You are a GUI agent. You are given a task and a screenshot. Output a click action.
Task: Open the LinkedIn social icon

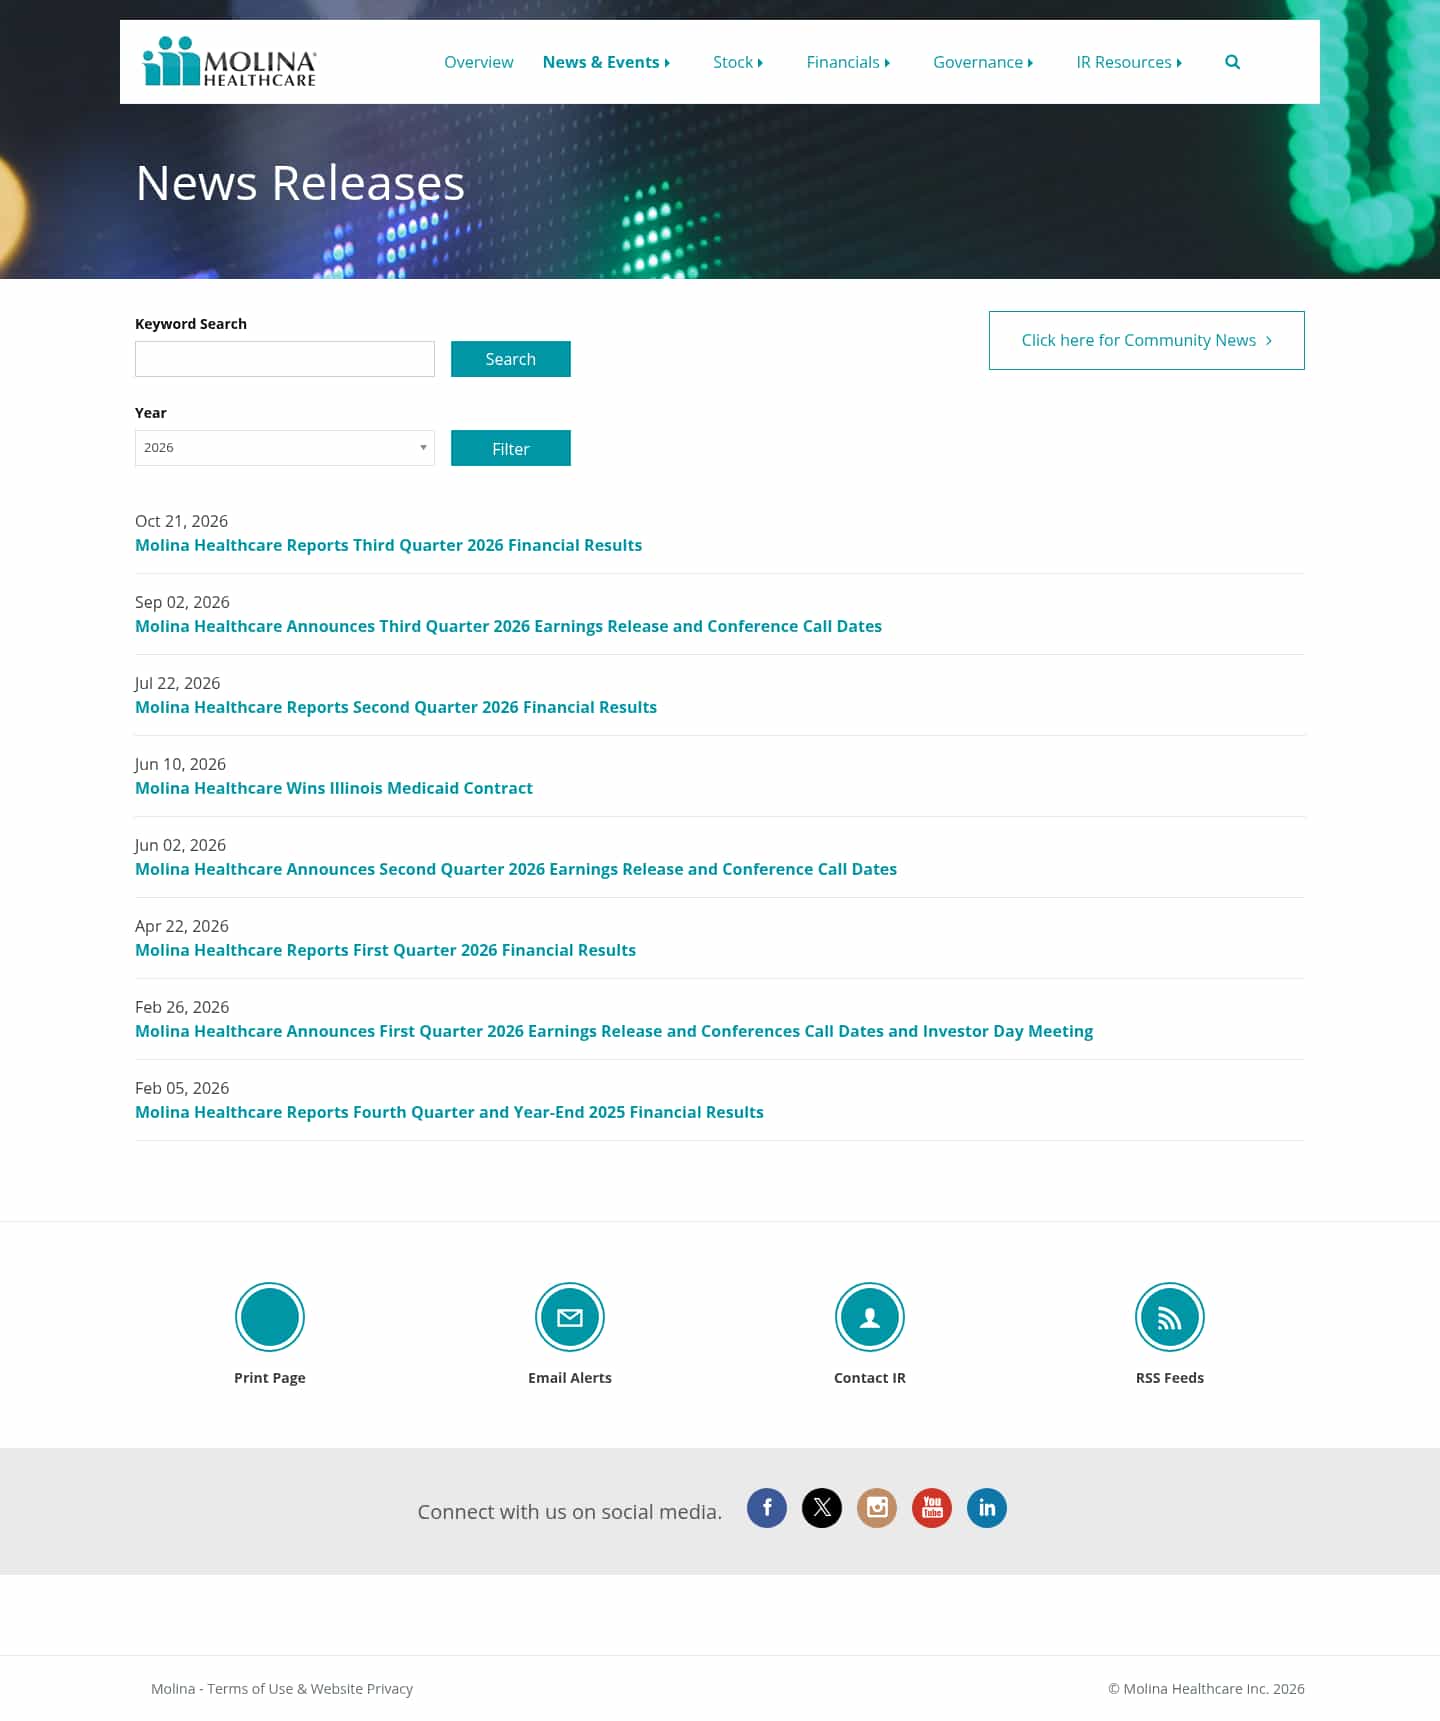987,1508
